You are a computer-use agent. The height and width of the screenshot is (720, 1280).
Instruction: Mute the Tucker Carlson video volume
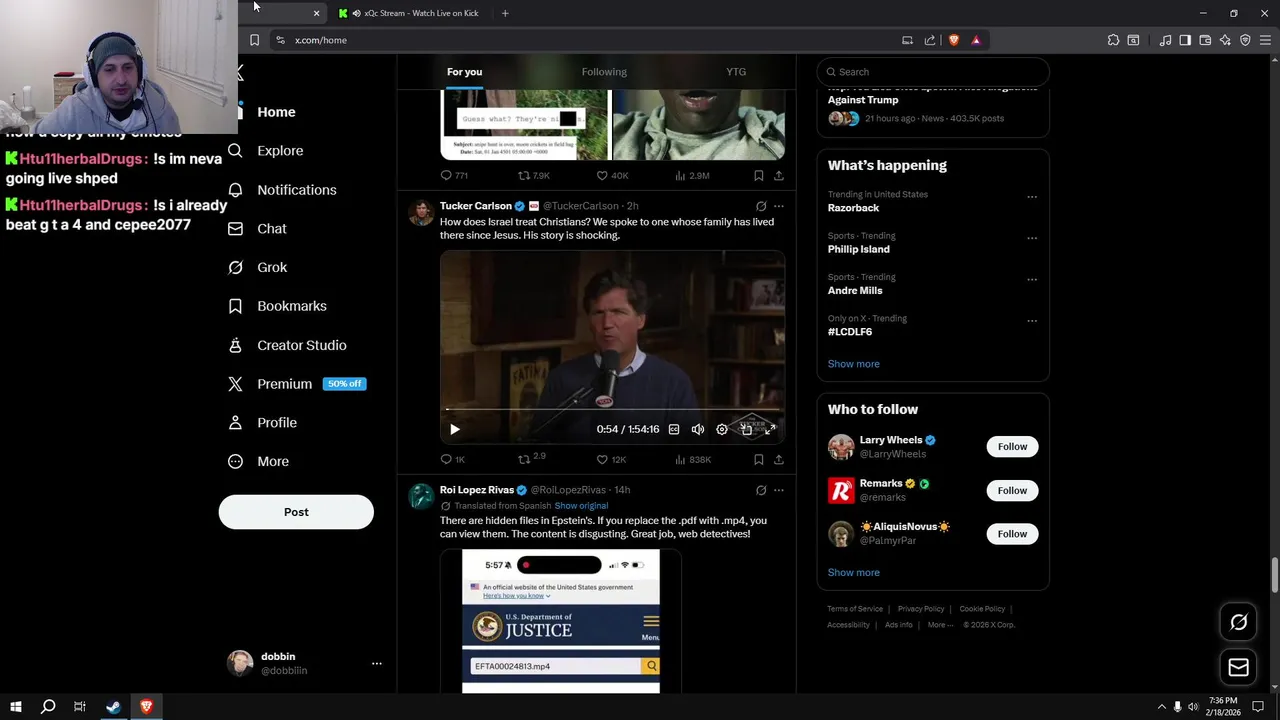pyautogui.click(x=698, y=429)
